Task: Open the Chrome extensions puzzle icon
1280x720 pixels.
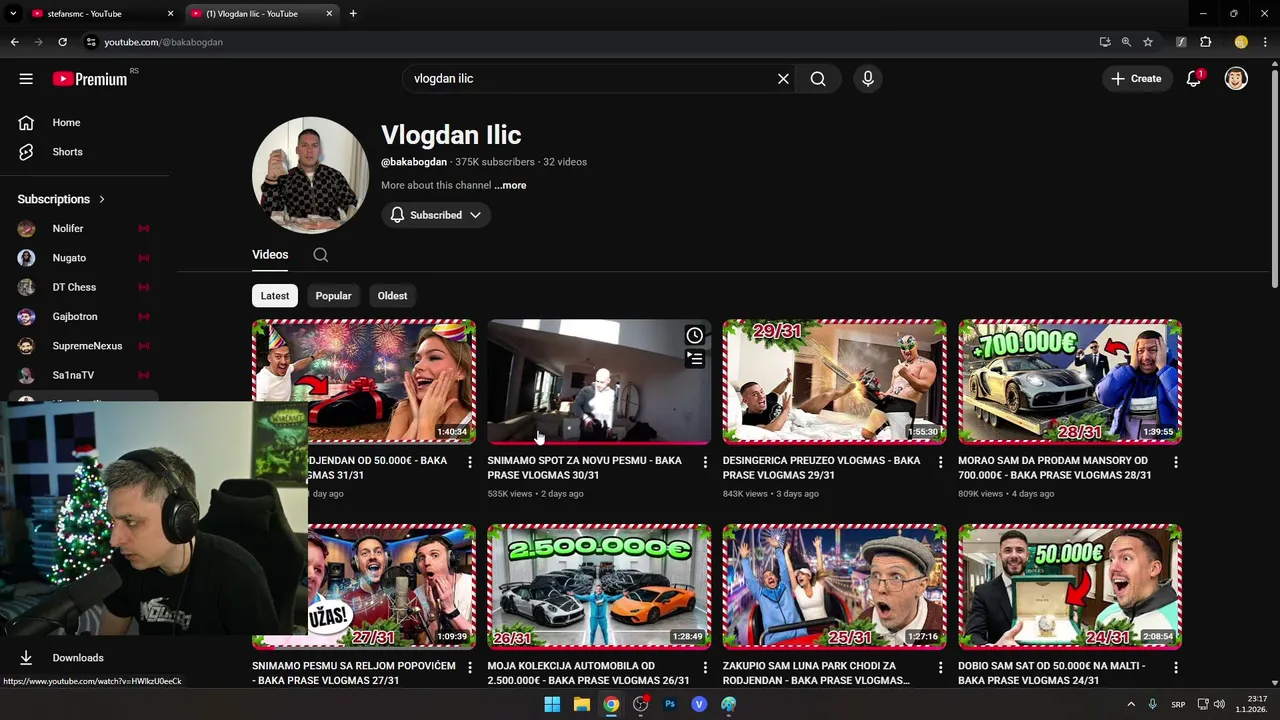Action: [1205, 42]
